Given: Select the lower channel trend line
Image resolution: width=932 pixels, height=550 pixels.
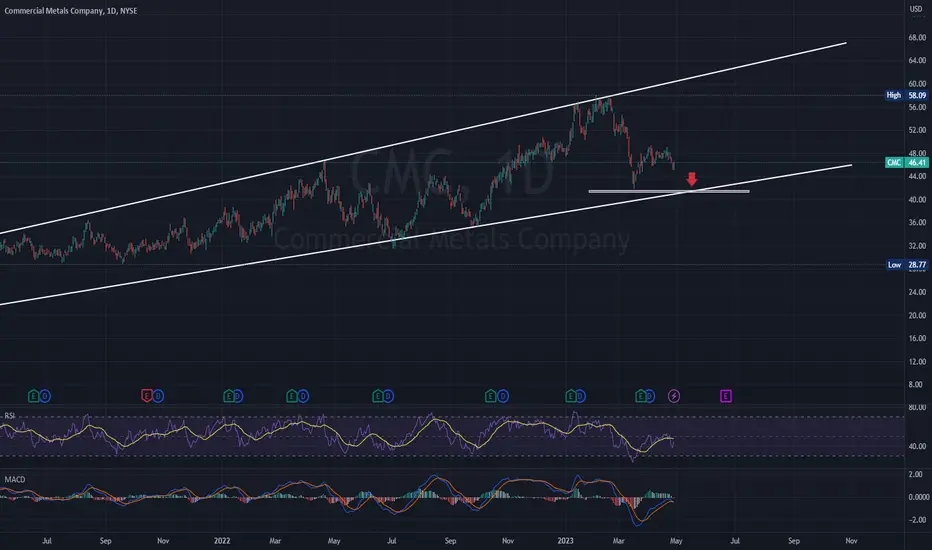Looking at the screenshot, I should coord(426,234).
